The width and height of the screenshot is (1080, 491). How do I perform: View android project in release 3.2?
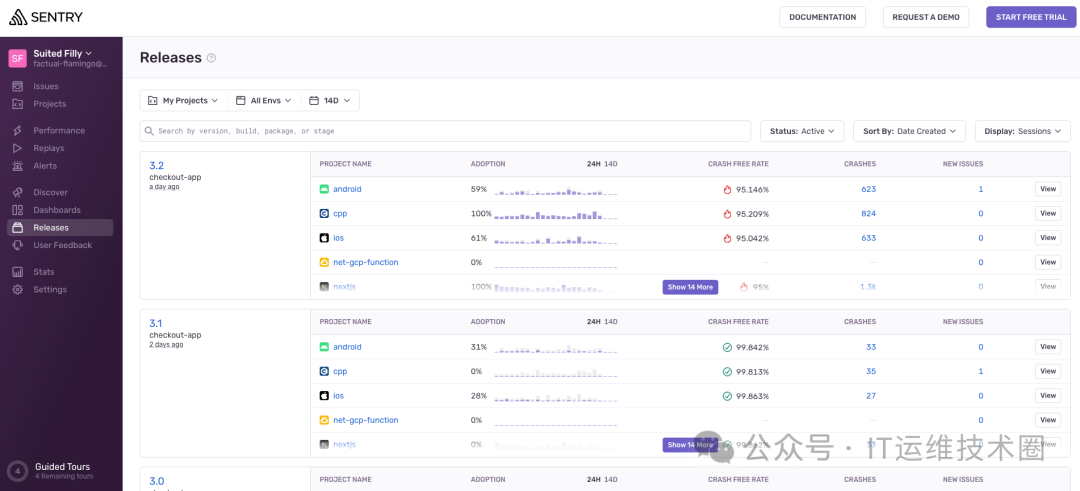1048,189
